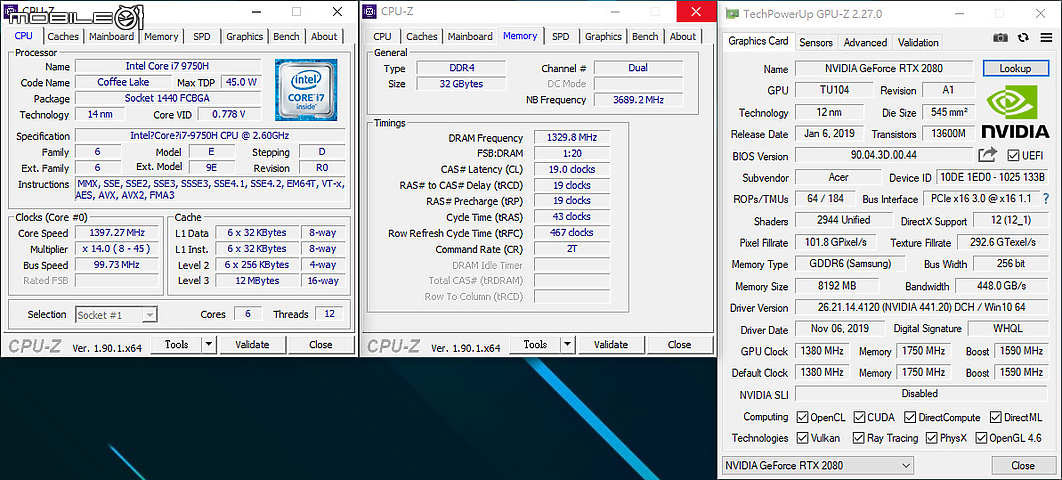
Task: Click the GPU-Z refresh icon
Action: pos(1023,38)
